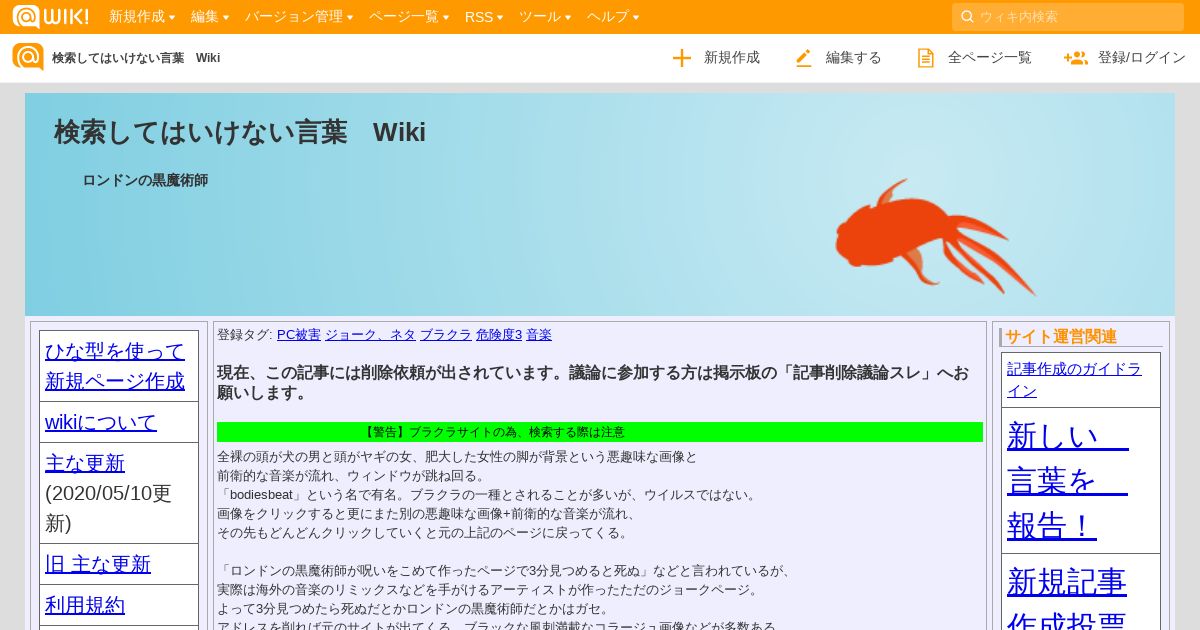
Task: Open the PC被害 tag link
Action: (299, 335)
